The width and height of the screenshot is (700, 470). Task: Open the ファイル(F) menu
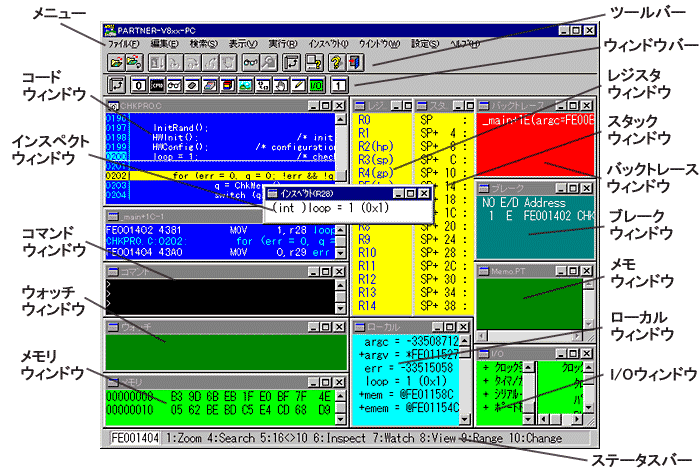(123, 44)
